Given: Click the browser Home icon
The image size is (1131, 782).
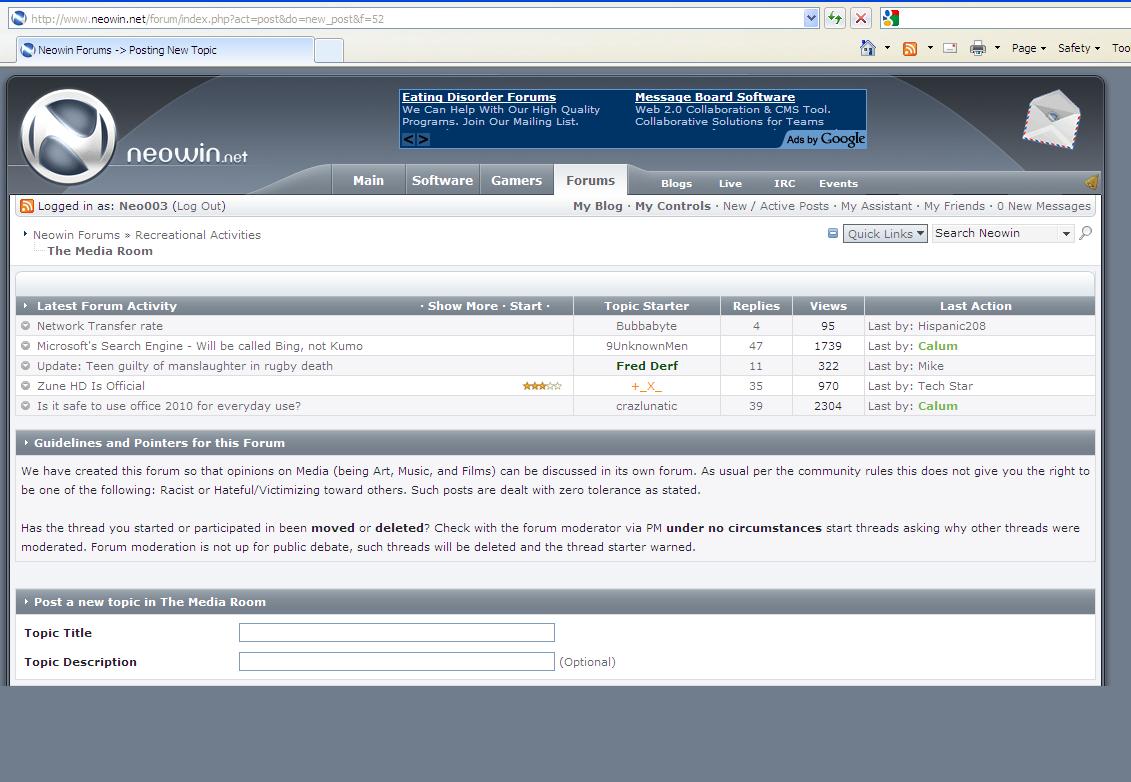Looking at the screenshot, I should [868, 48].
